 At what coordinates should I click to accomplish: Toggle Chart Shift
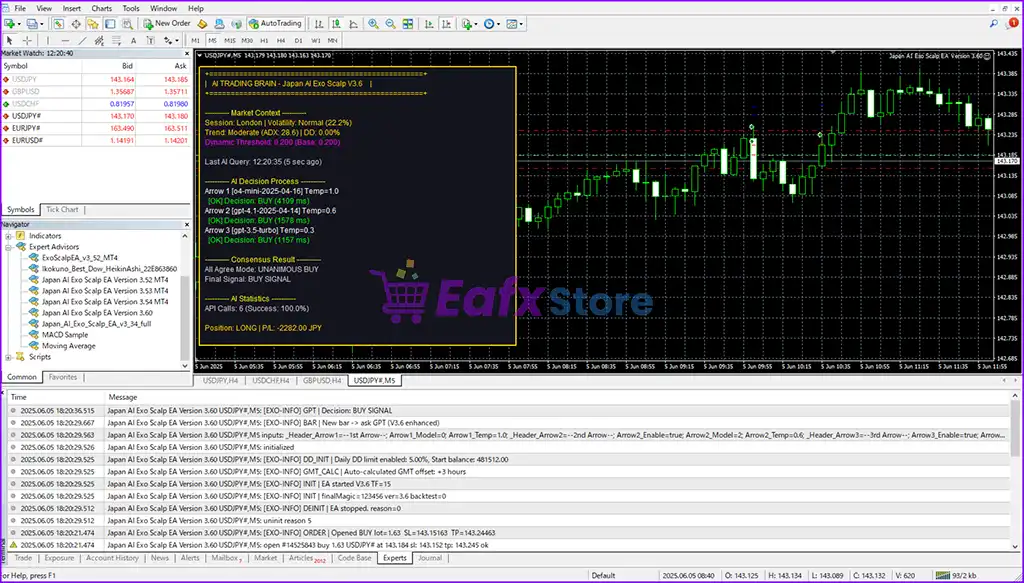click(447, 24)
